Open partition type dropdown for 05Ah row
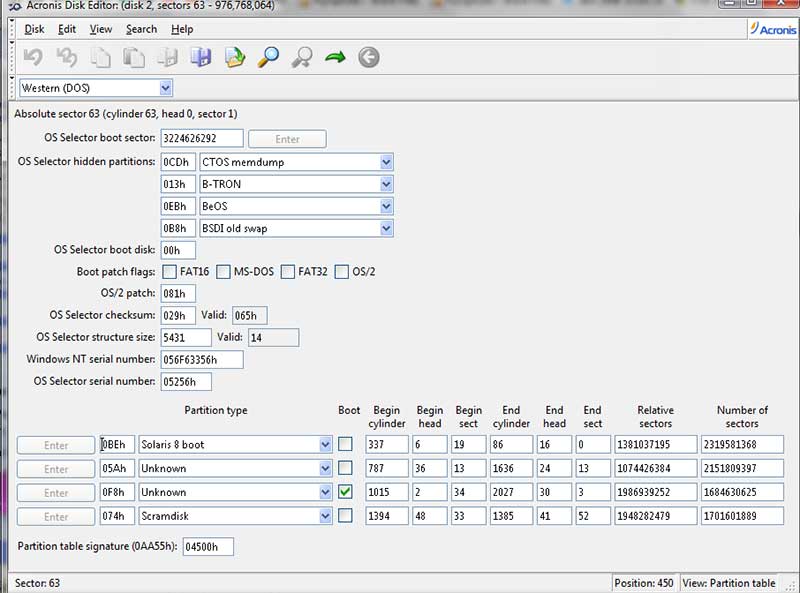This screenshot has width=800, height=593. point(326,468)
